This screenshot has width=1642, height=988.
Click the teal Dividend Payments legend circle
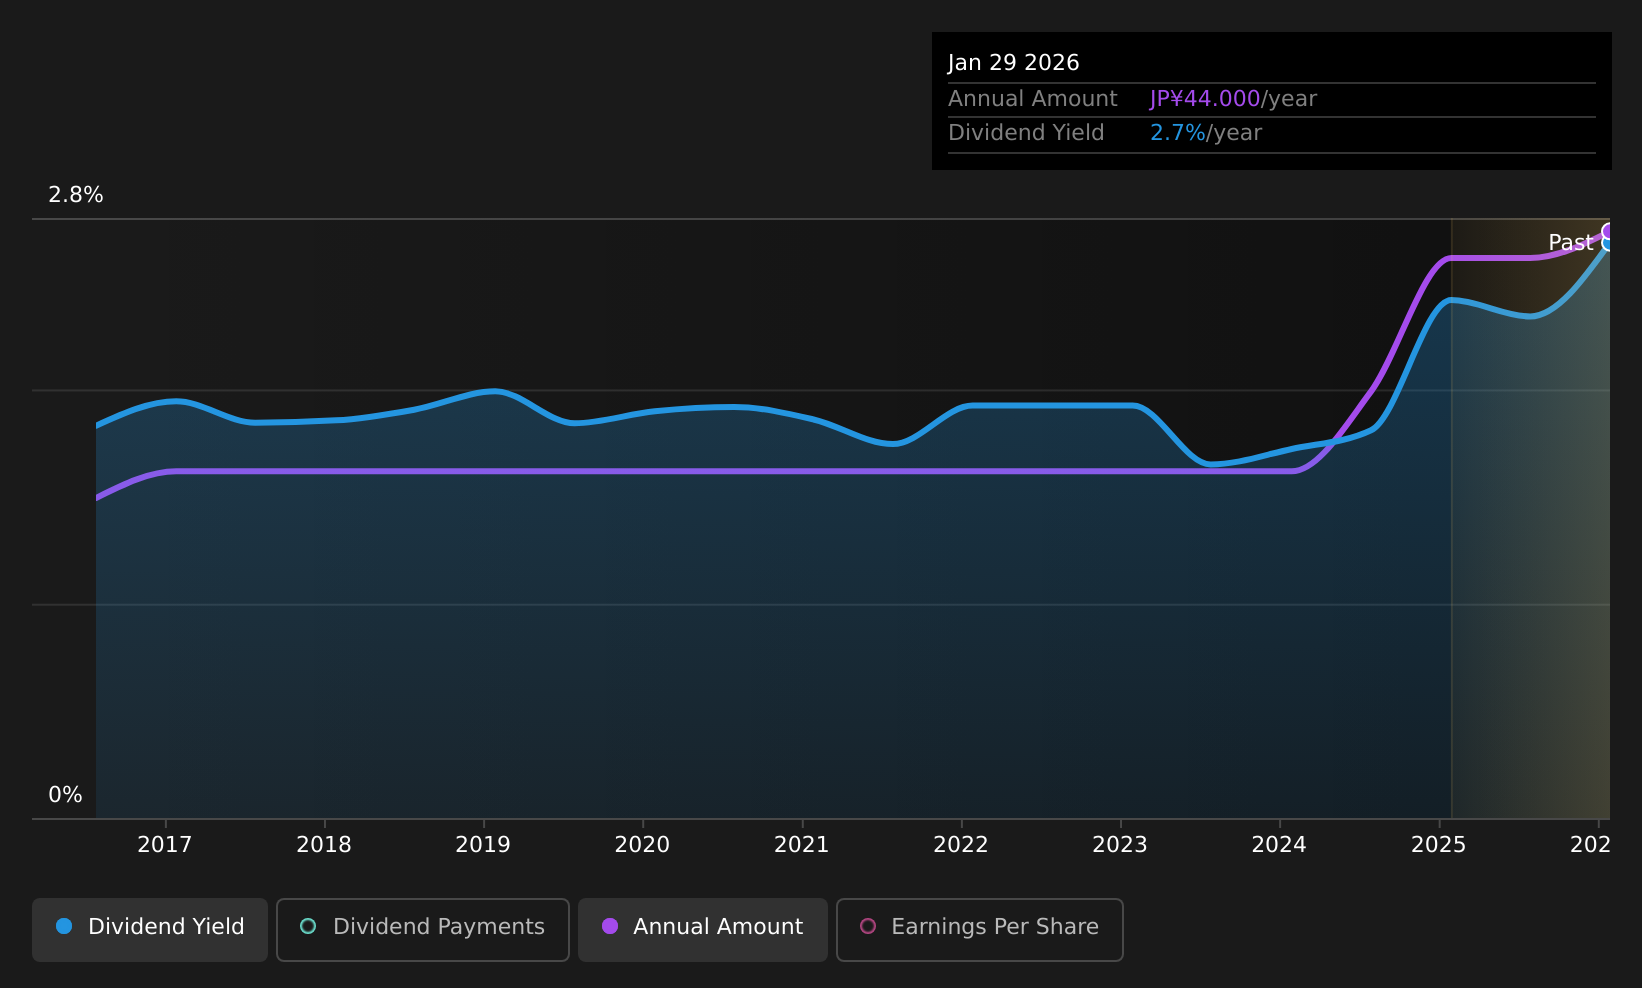pyautogui.click(x=308, y=926)
